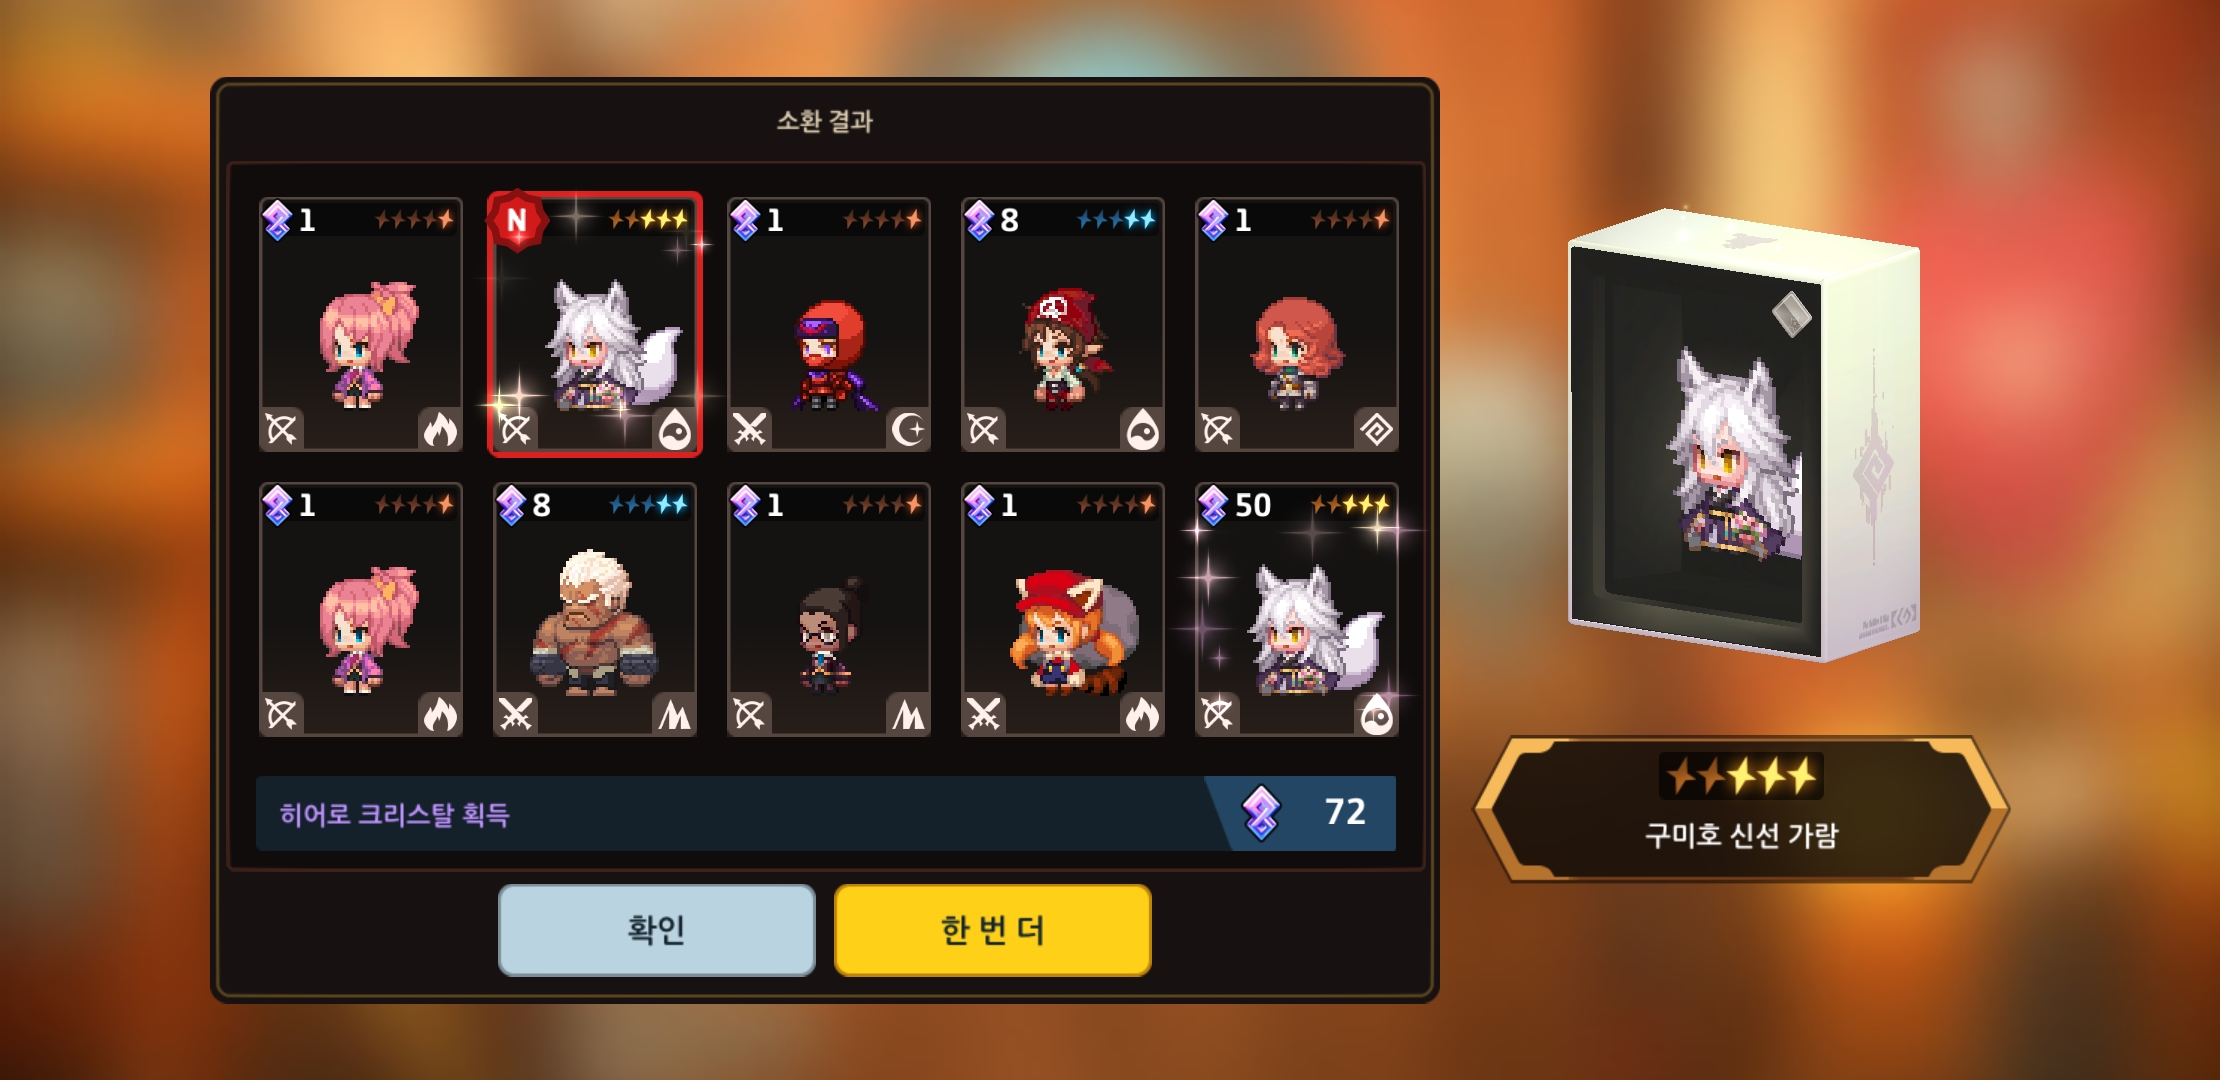Click the yellow 한 번 더 button
2220x1080 pixels.
pos(993,929)
